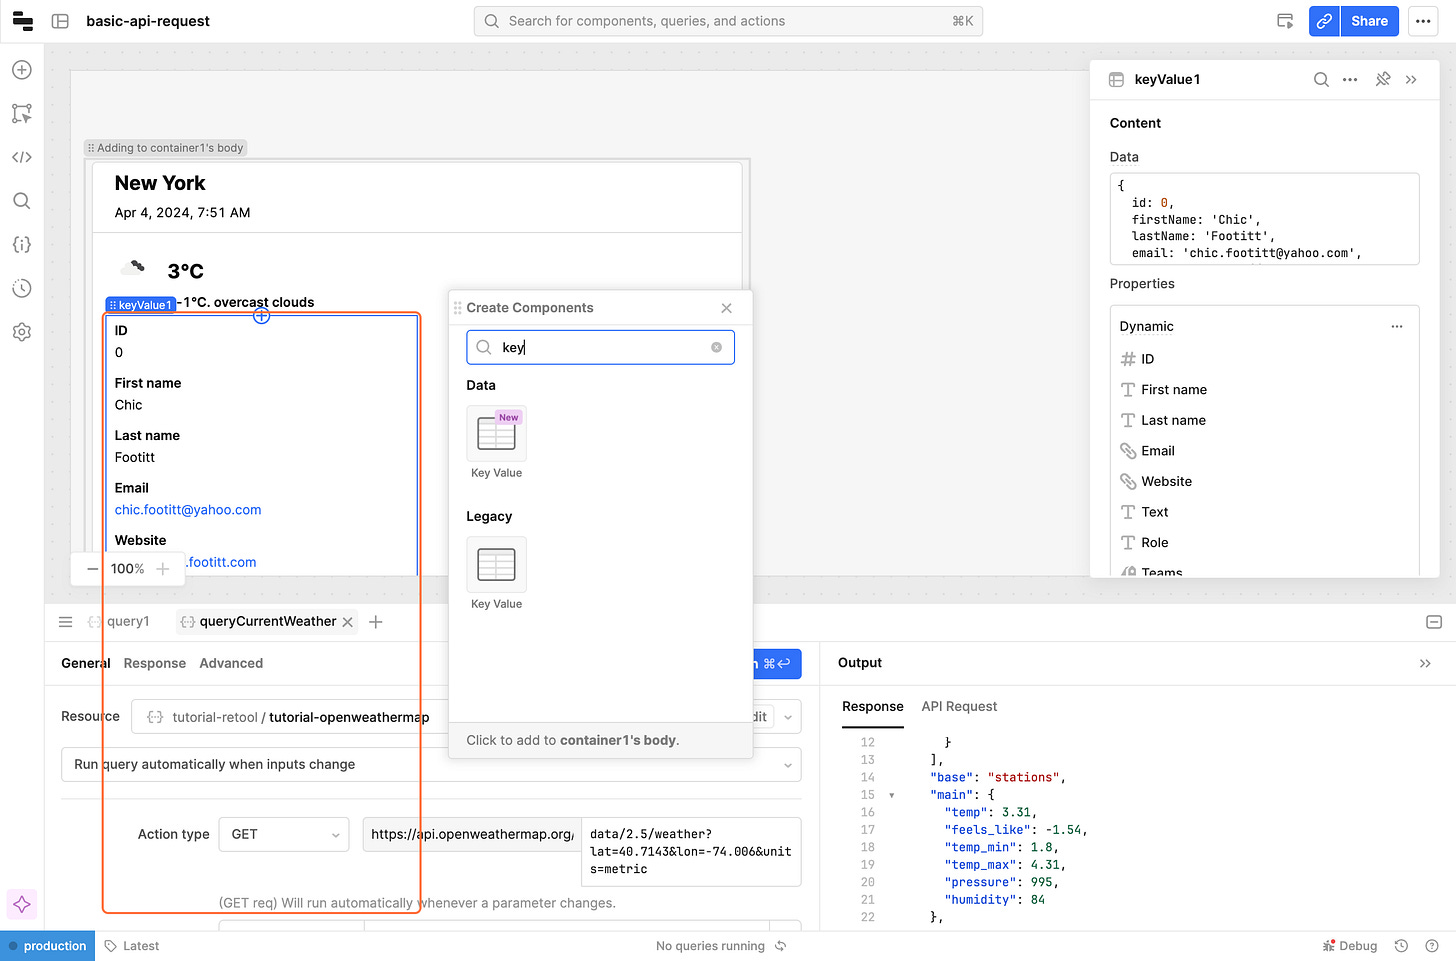Open keyValue1 inspector three-dot options
Screen dimensions: 1456x961
click(1350, 80)
